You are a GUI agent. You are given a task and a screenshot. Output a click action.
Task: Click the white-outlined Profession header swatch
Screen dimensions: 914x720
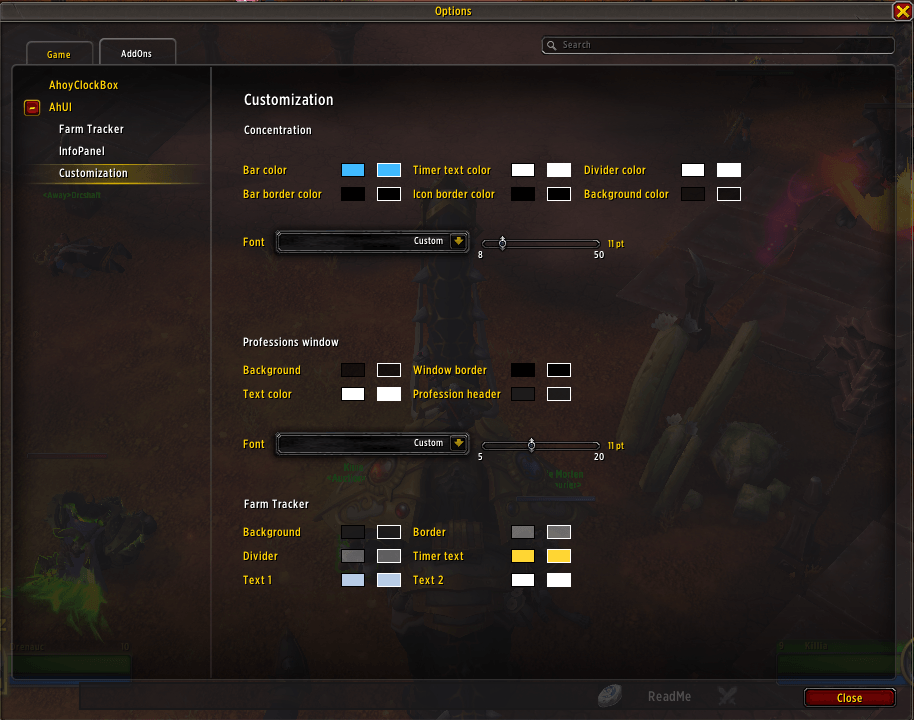[x=559, y=394]
